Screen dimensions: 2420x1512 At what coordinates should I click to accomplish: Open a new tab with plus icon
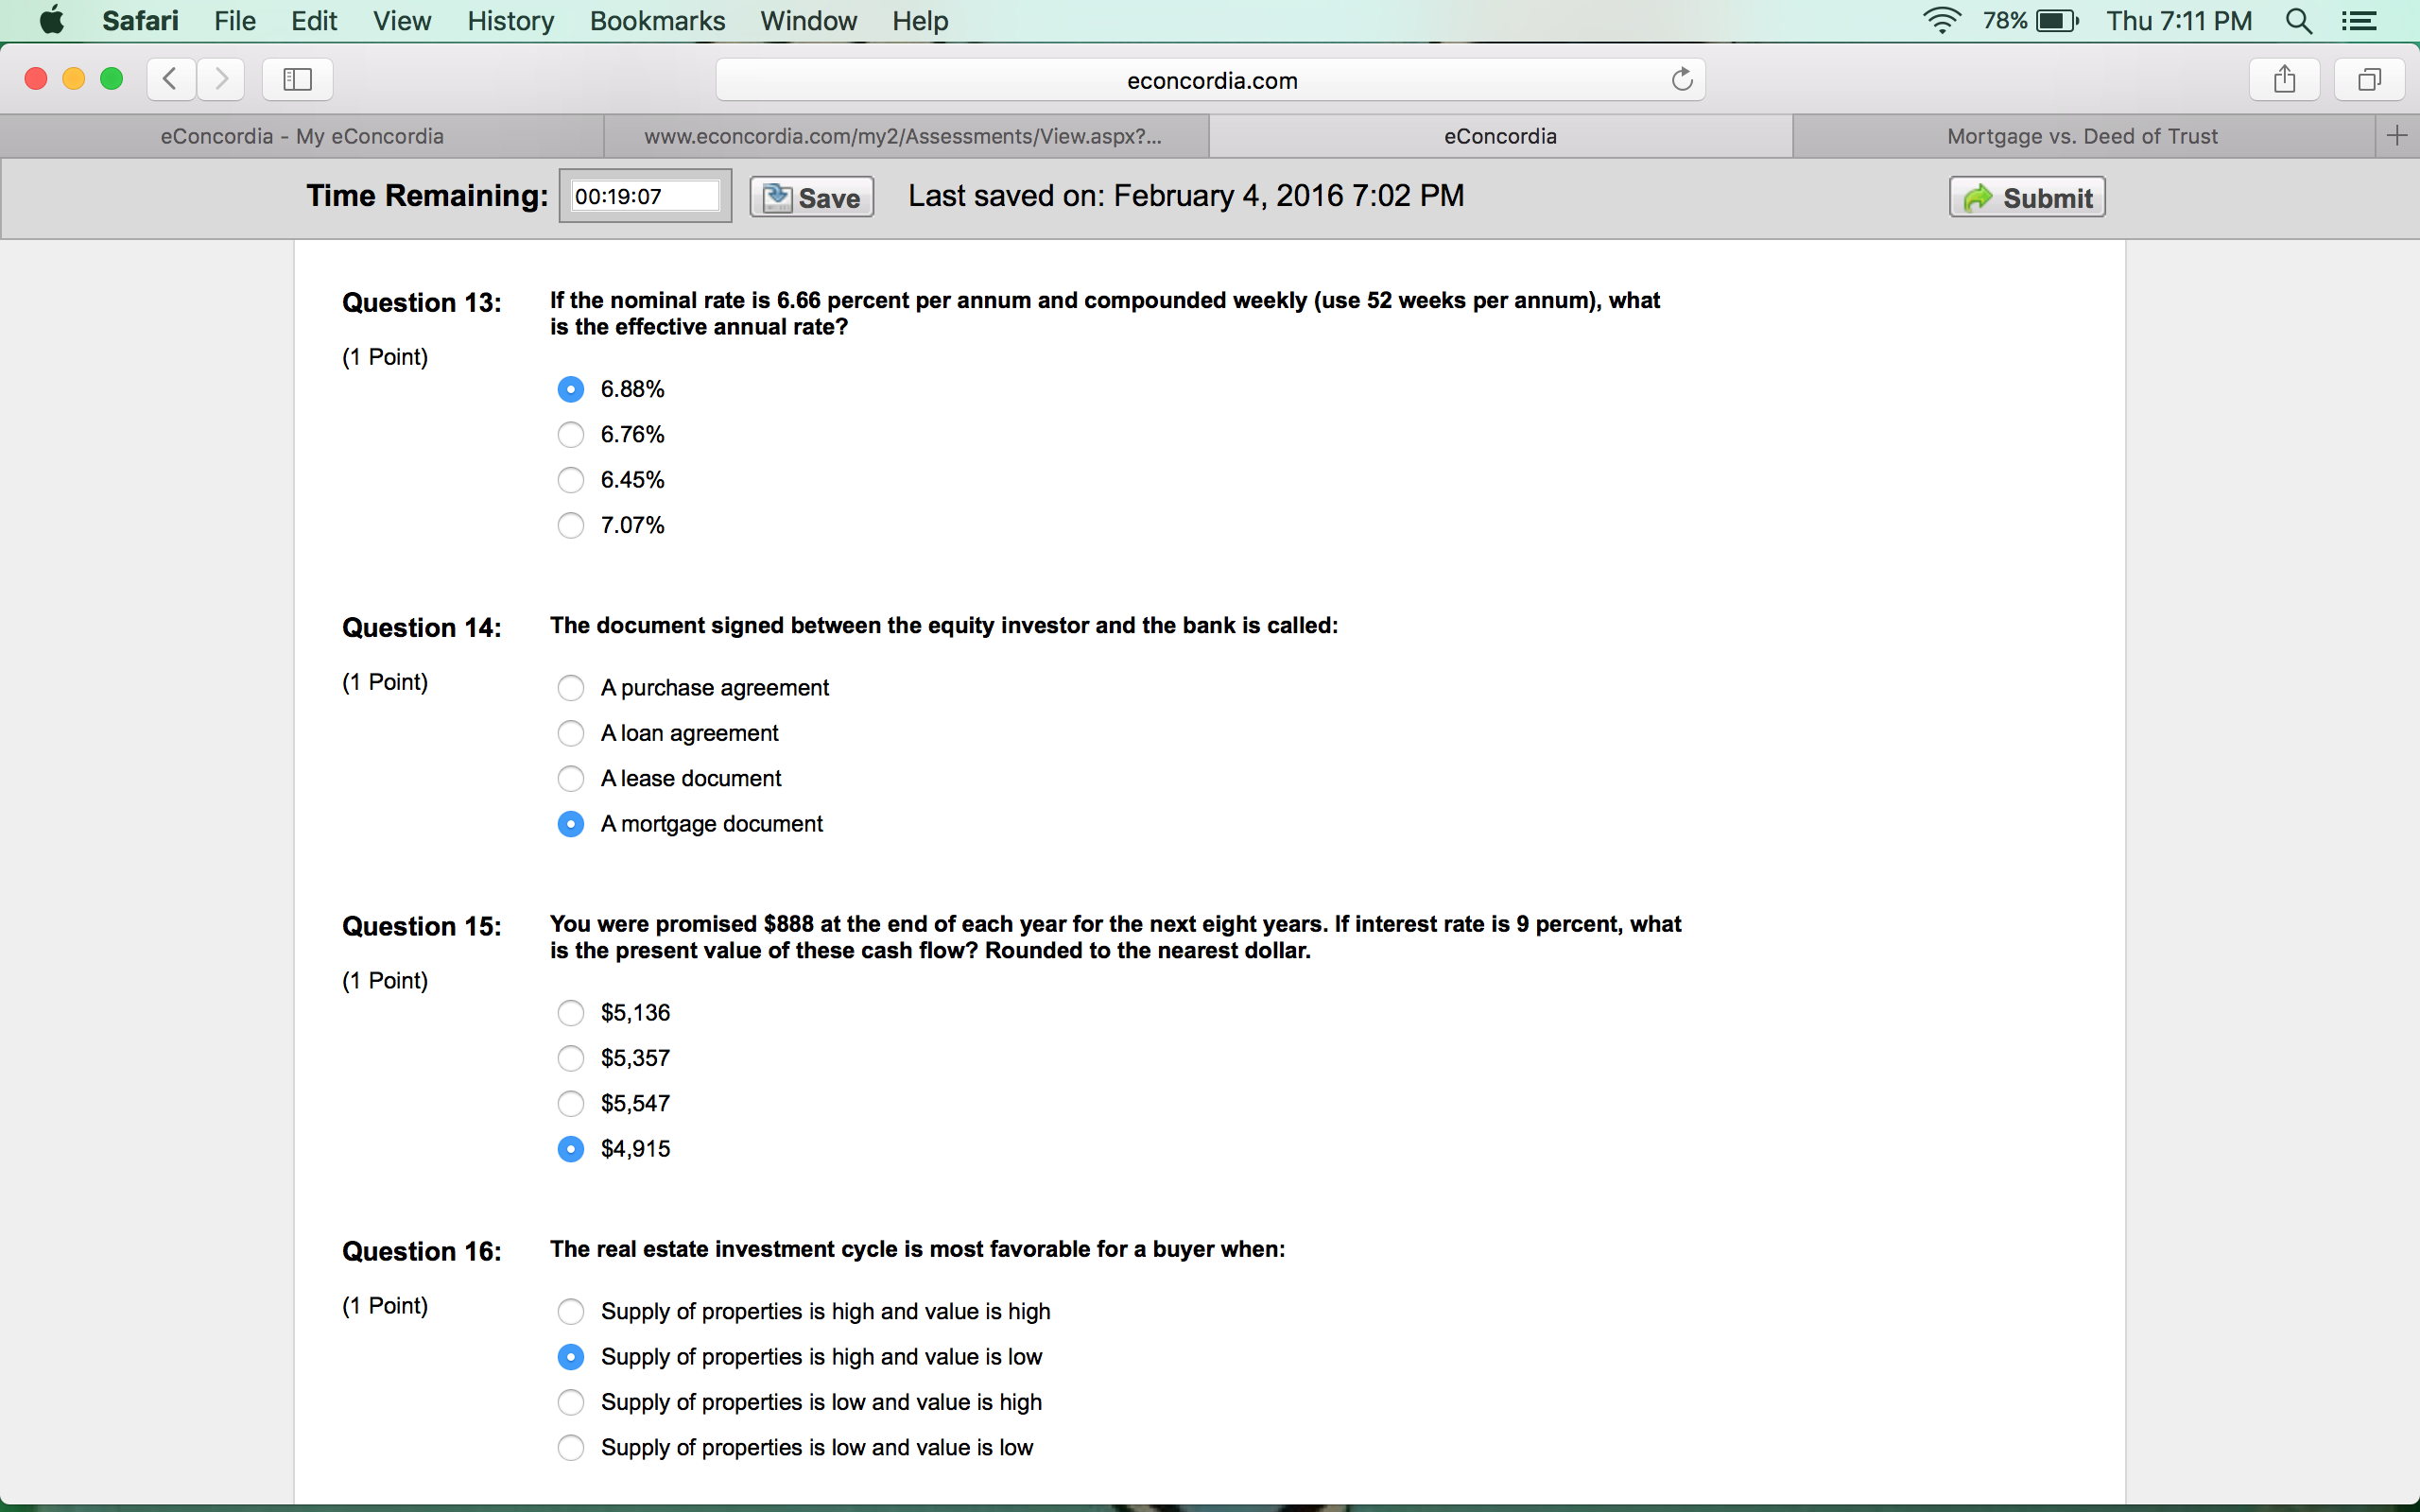(x=2397, y=136)
